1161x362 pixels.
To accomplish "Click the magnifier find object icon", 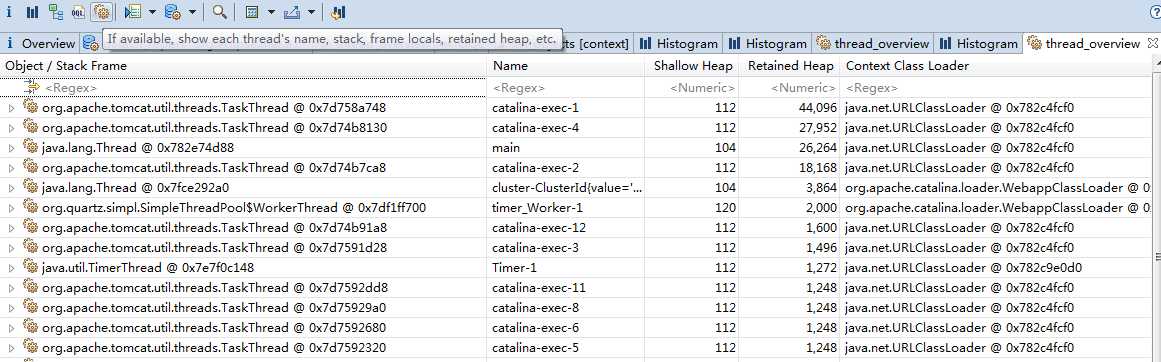I will tap(219, 12).
